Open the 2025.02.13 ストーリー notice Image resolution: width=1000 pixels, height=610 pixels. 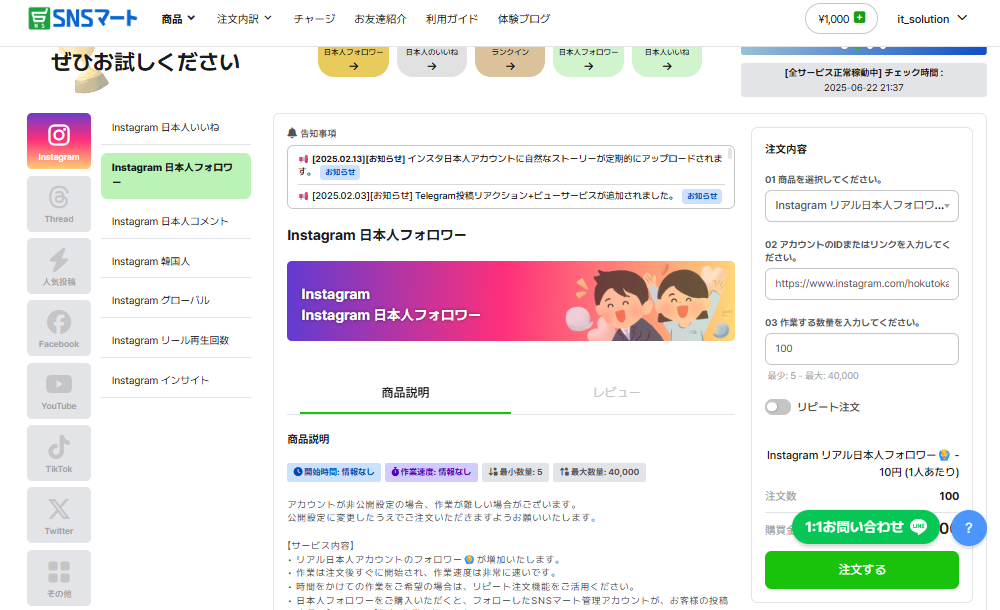tap(511, 165)
